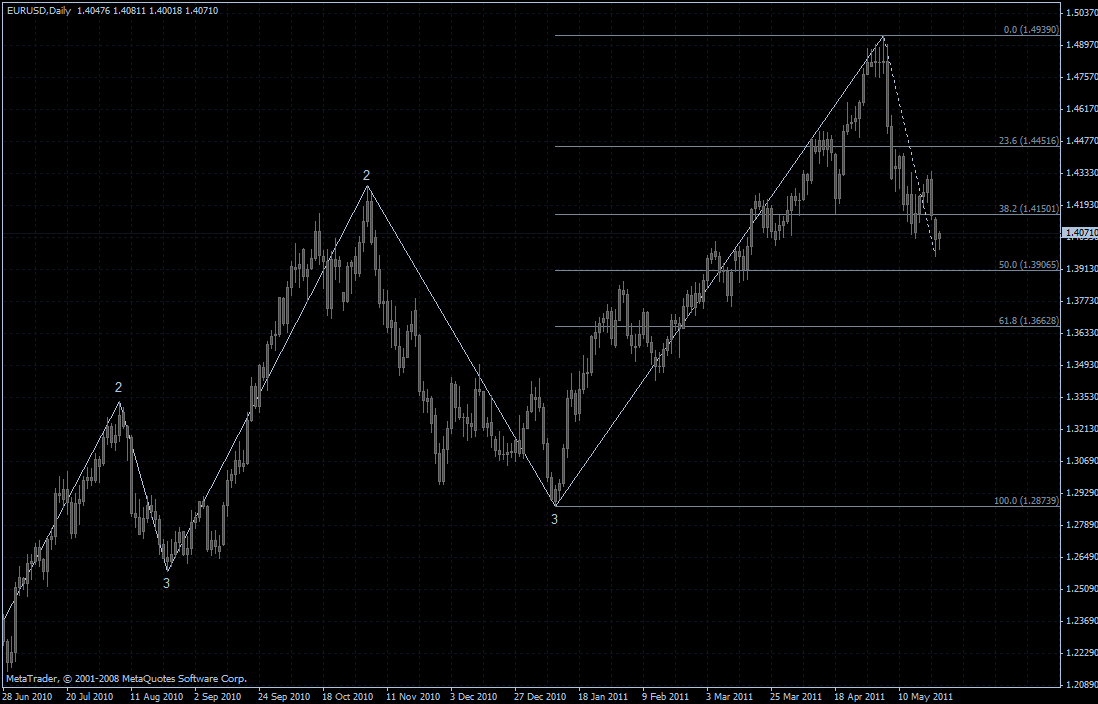The width and height of the screenshot is (1098, 704).
Task: Click the 11 Nov 2010 date label
Action: coord(412,697)
